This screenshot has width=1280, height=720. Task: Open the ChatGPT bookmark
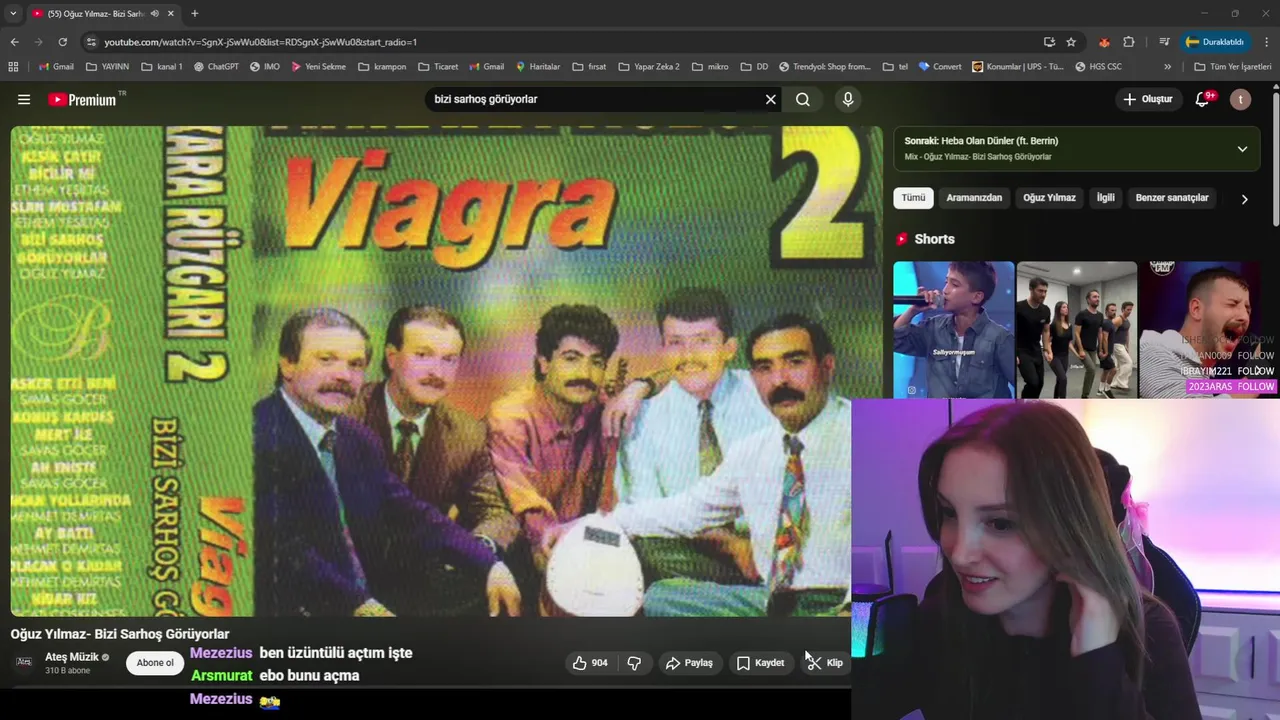[x=216, y=67]
